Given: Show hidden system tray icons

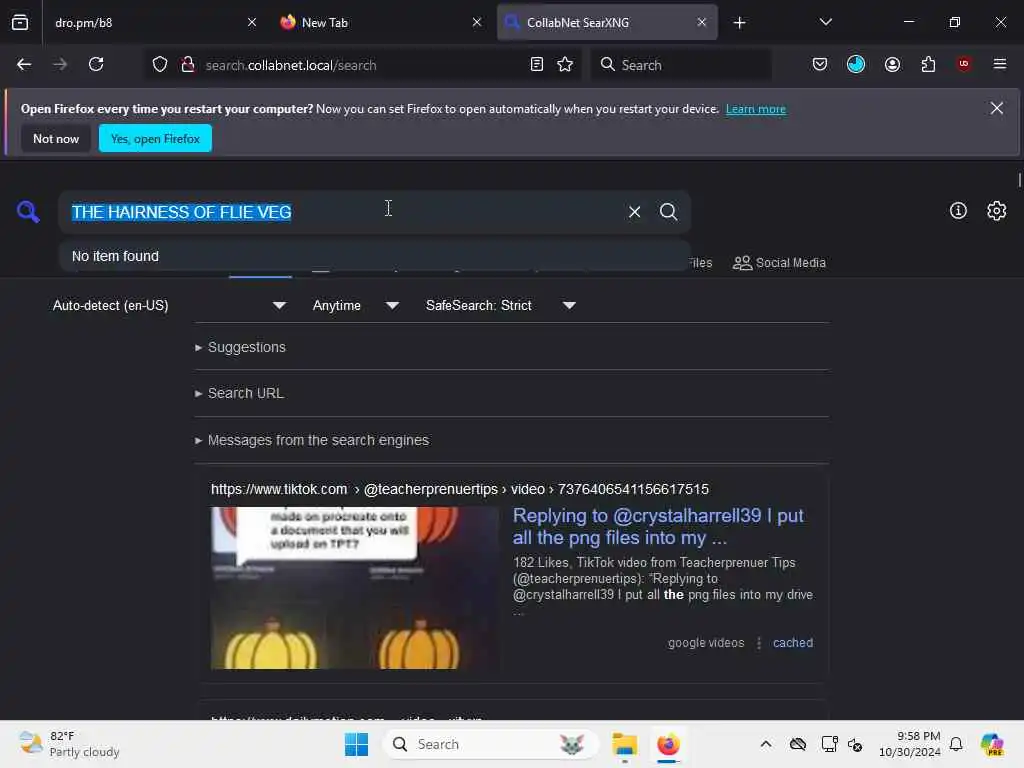Looking at the screenshot, I should pos(765,744).
